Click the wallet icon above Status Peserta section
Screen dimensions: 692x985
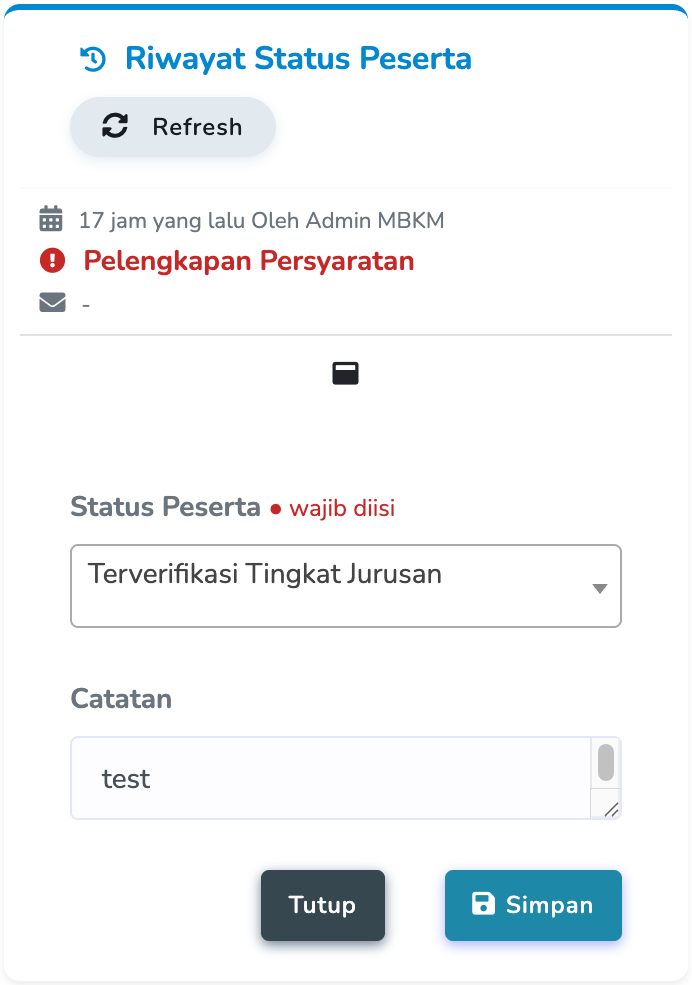pos(345,371)
